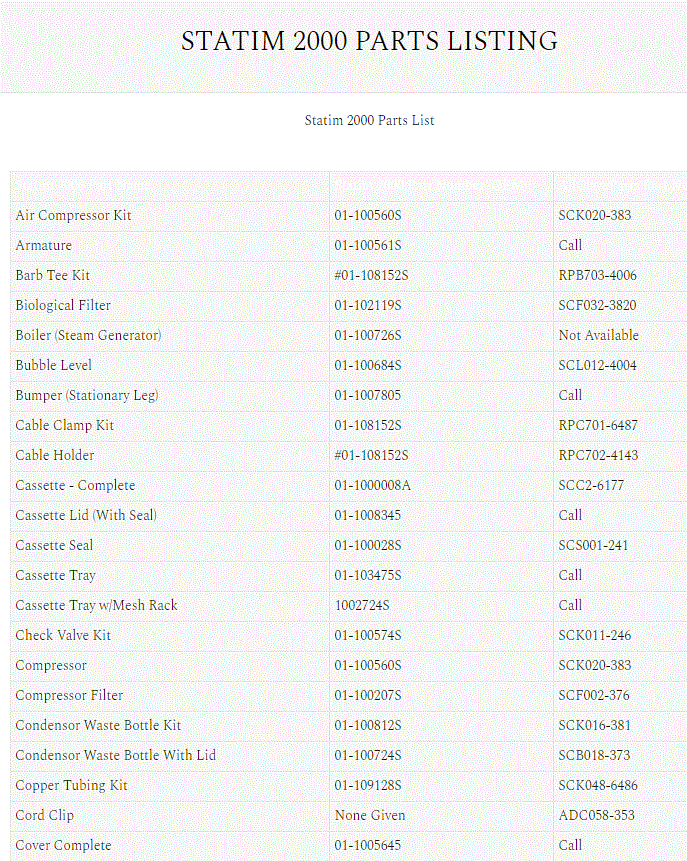Image resolution: width=687 pixels, height=861 pixels.
Task: Select Condensor Waste Bottle Kit part name
Action: (x=98, y=725)
